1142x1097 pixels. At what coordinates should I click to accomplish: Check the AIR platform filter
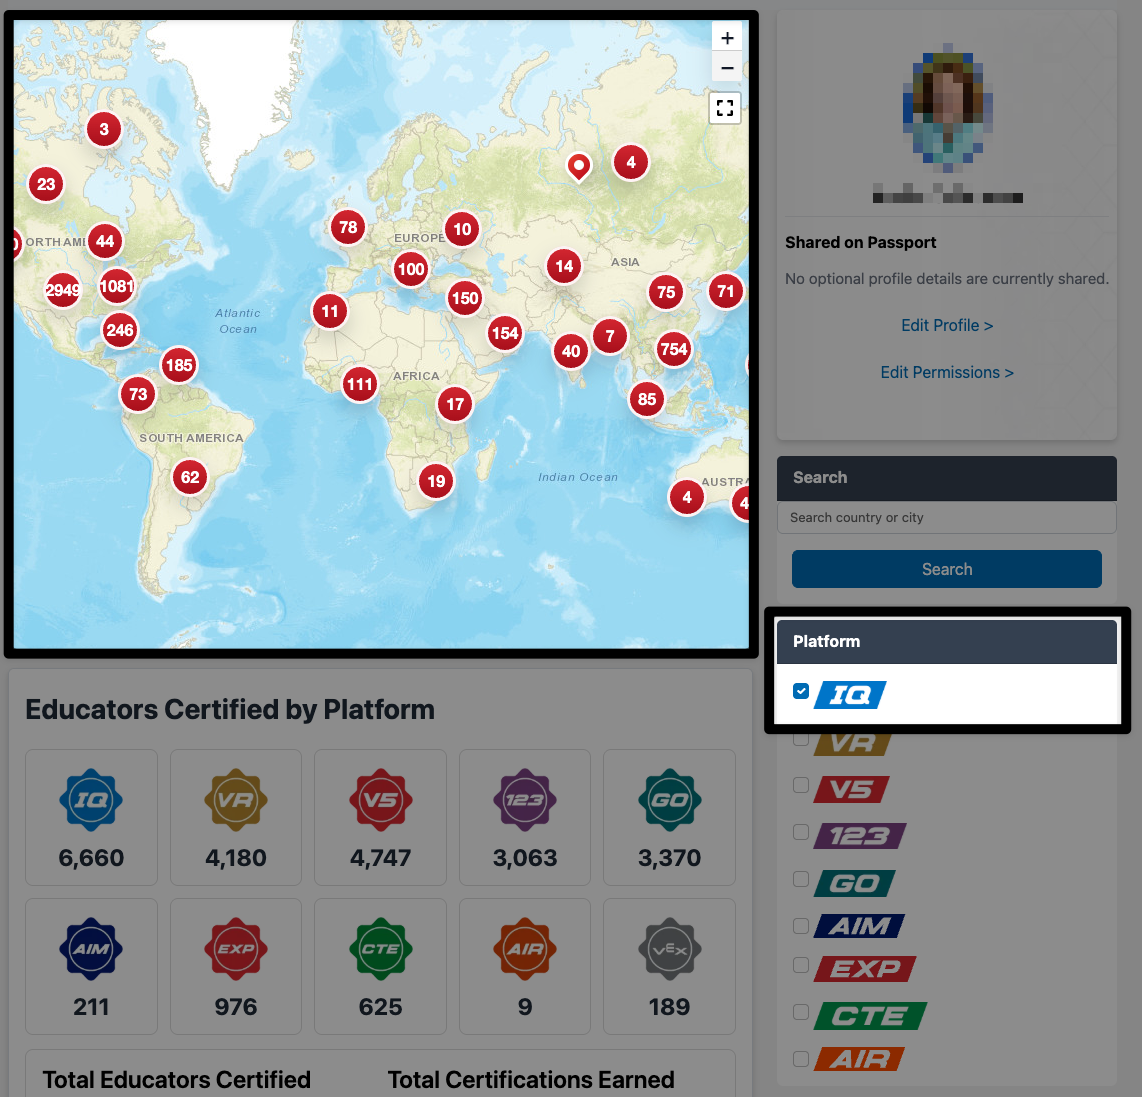pos(800,1058)
